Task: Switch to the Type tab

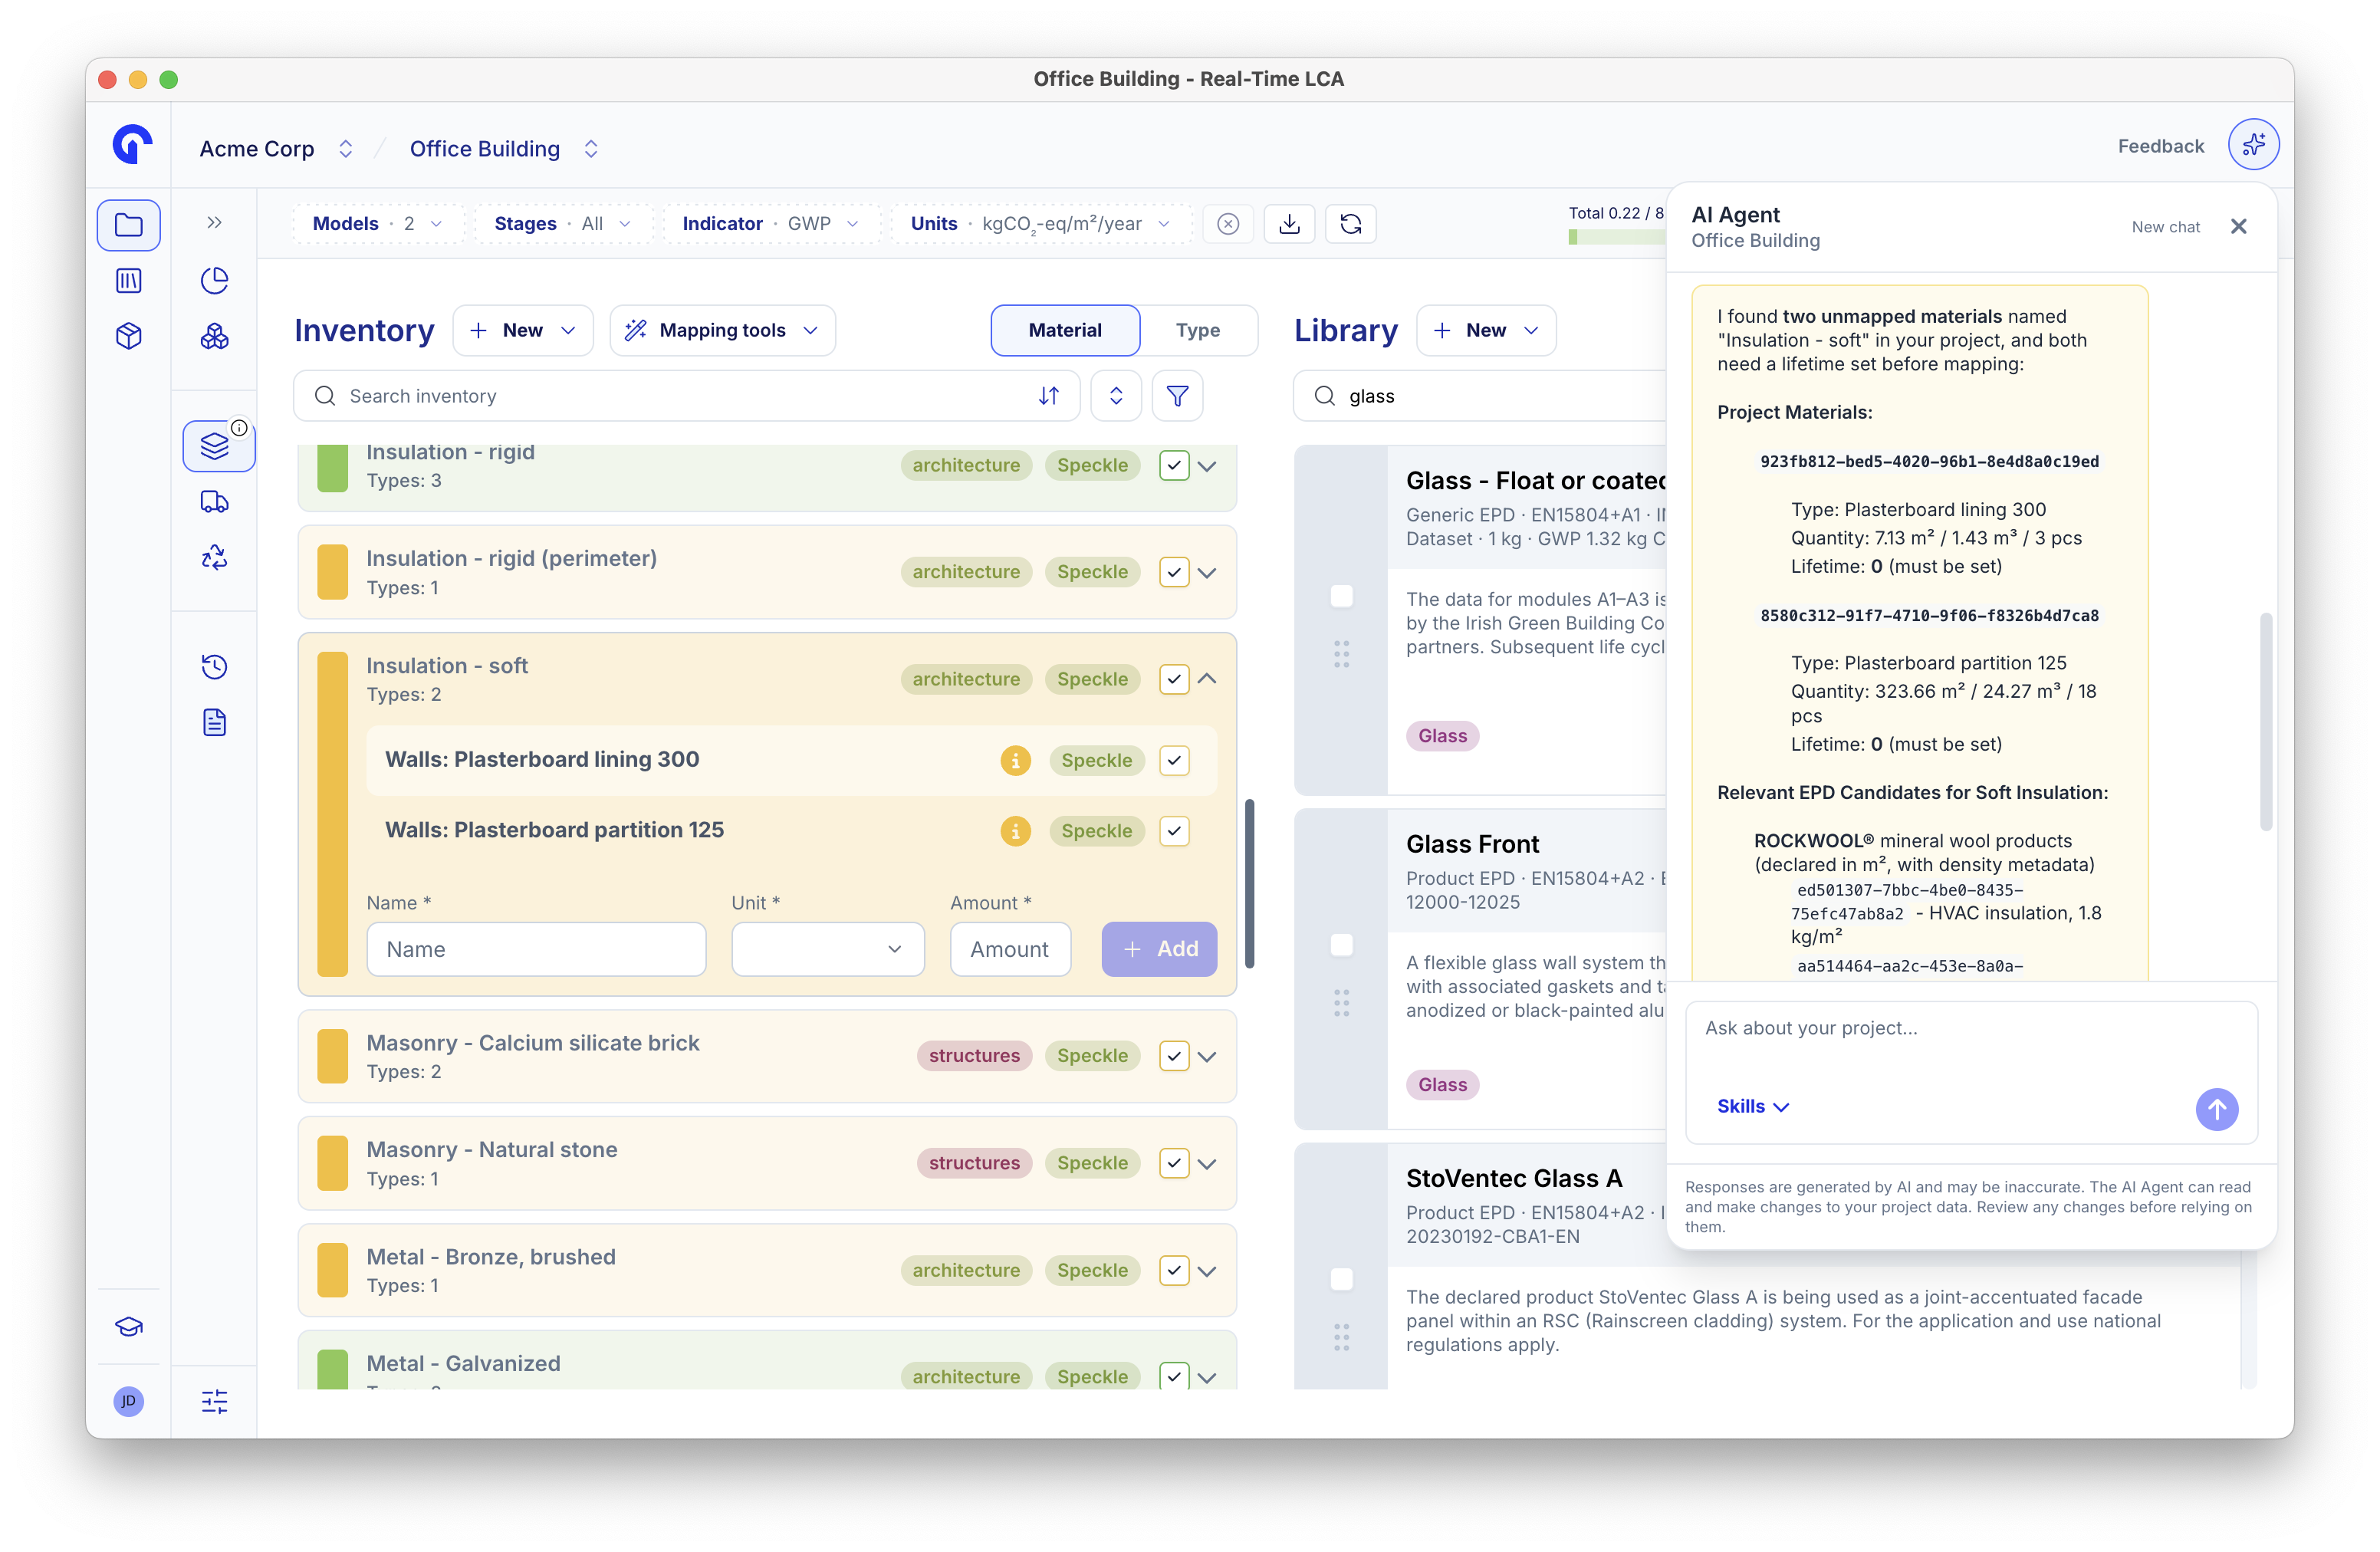Action: pyautogui.click(x=1197, y=331)
